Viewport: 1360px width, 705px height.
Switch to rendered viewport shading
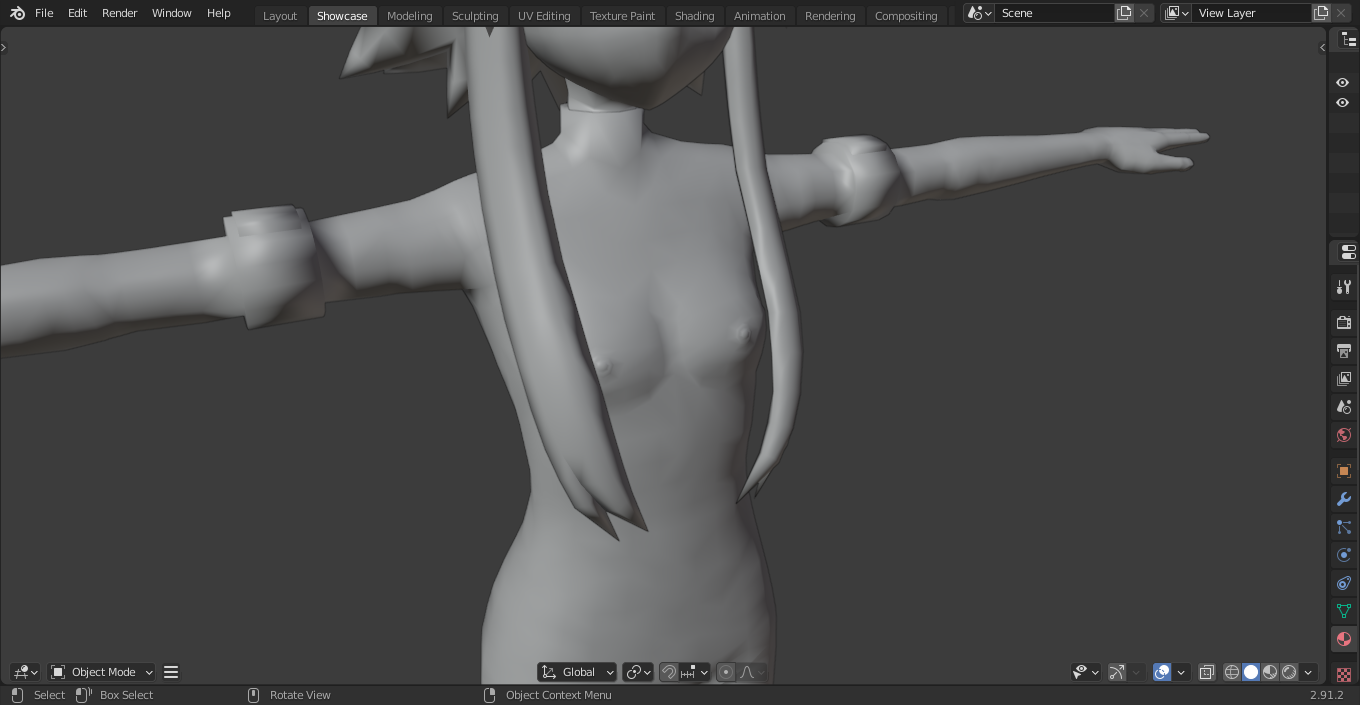coord(1289,672)
